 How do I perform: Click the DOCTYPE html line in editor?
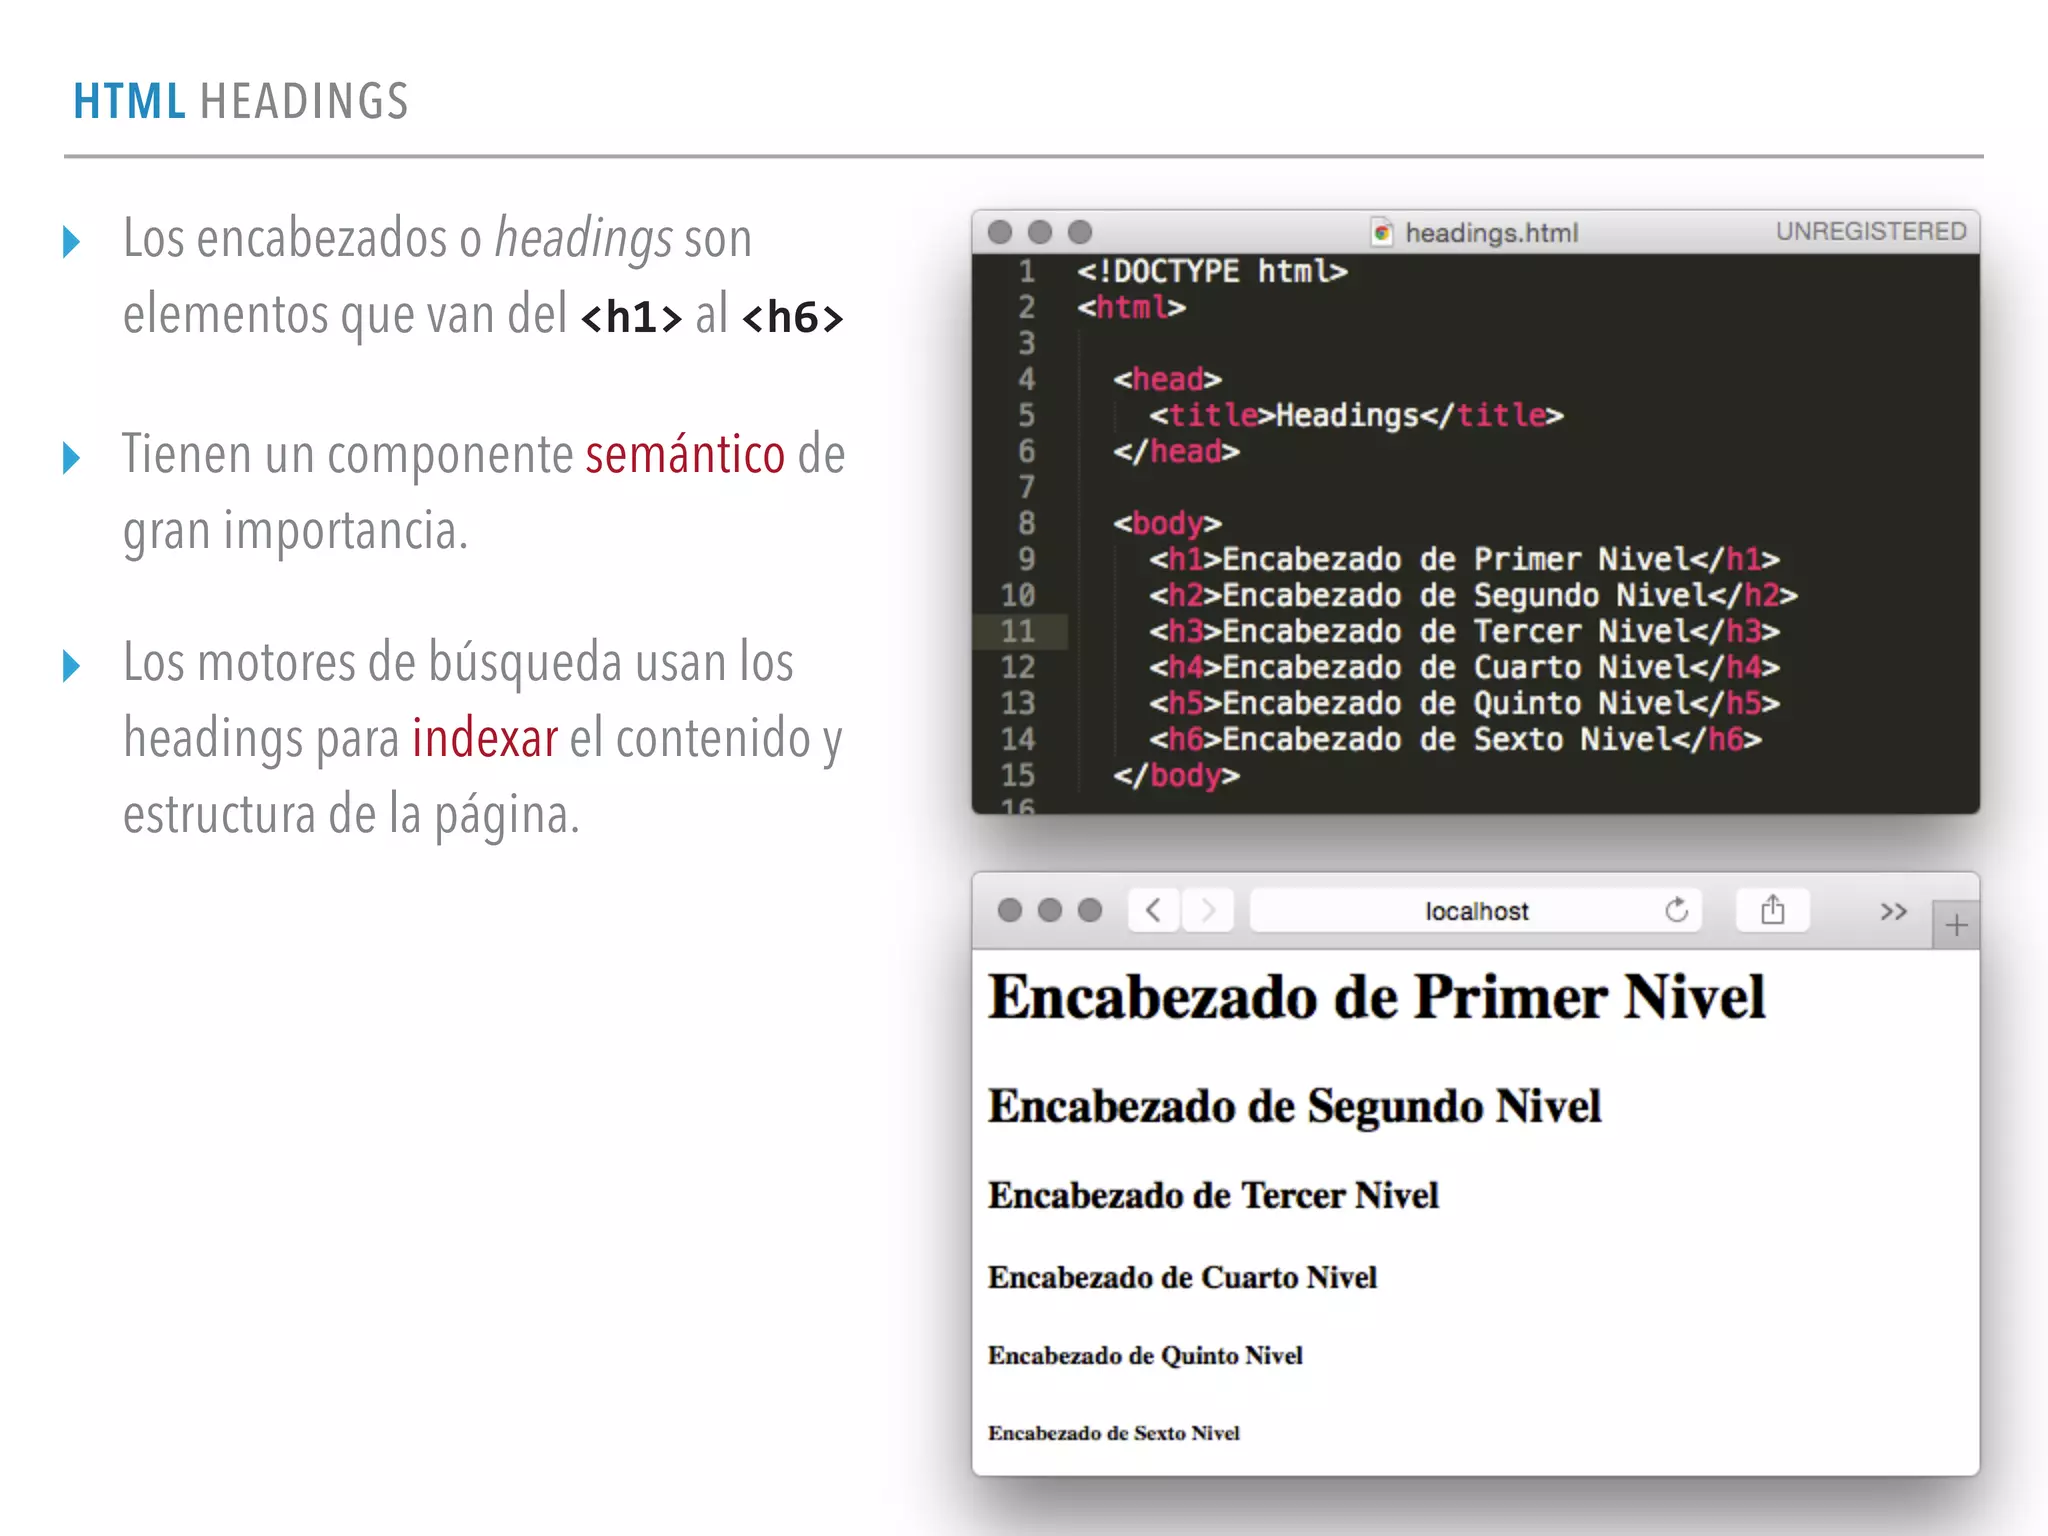point(1212,271)
